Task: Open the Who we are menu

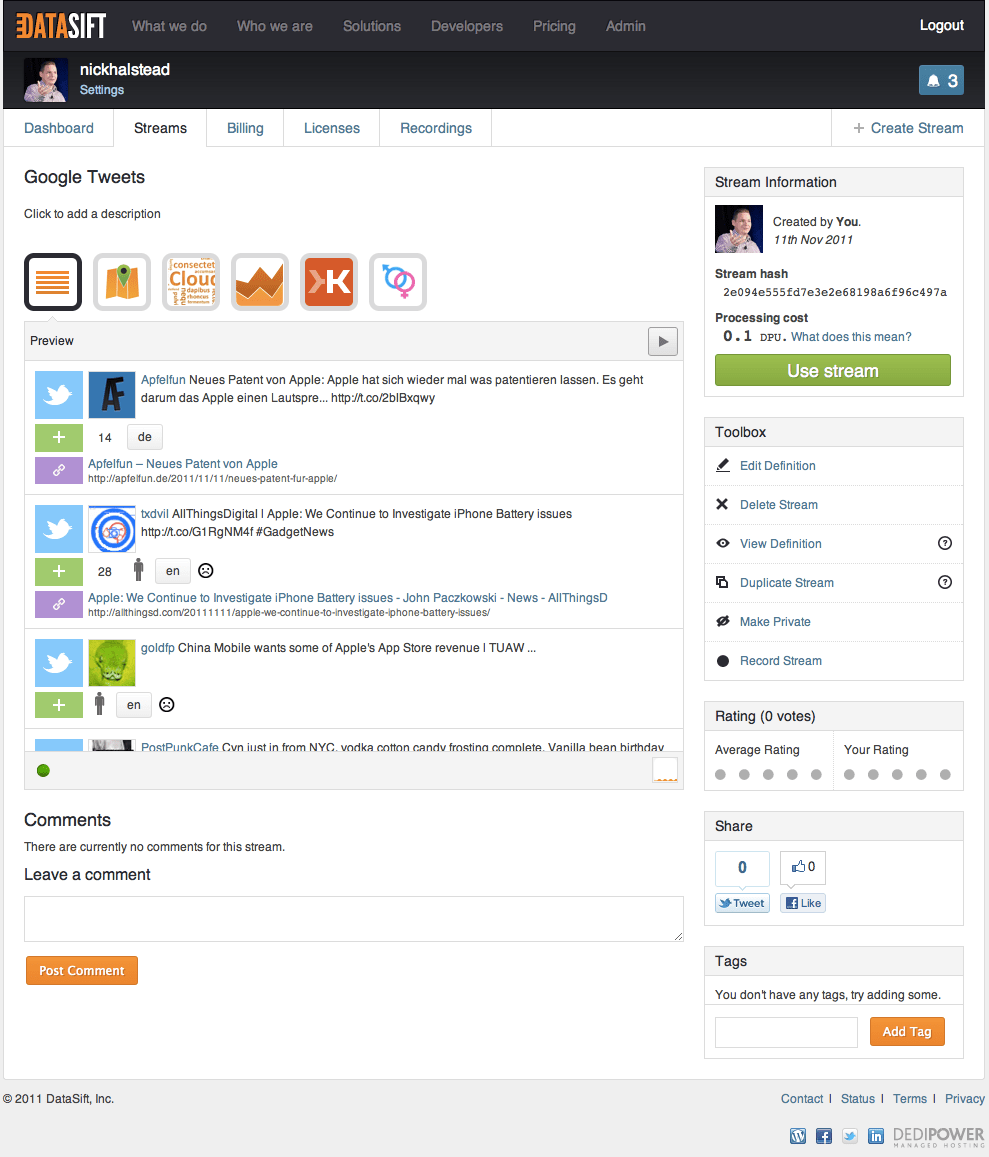Action: point(275,26)
